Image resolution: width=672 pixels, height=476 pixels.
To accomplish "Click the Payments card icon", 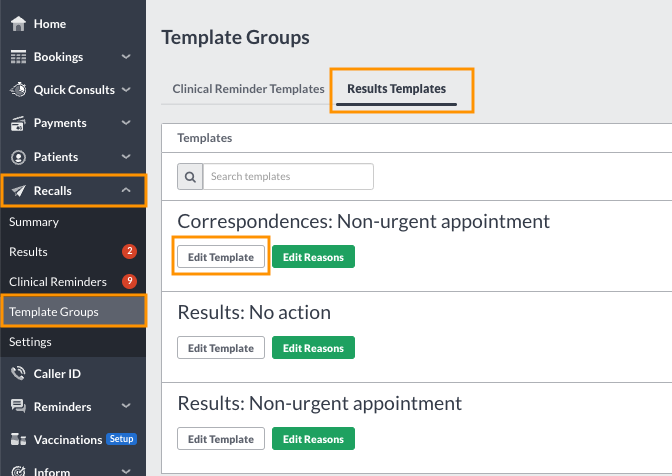I will click(18, 123).
